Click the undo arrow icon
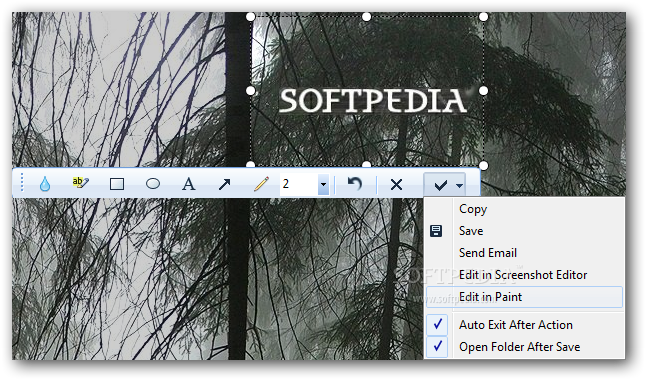The image size is (646, 380). (354, 183)
